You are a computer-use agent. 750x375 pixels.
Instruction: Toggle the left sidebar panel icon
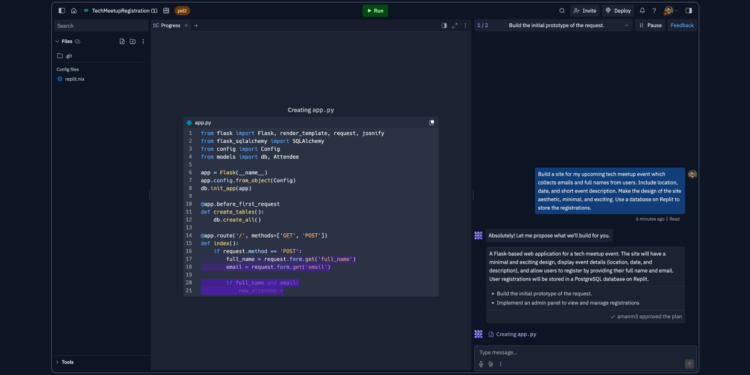click(x=61, y=11)
